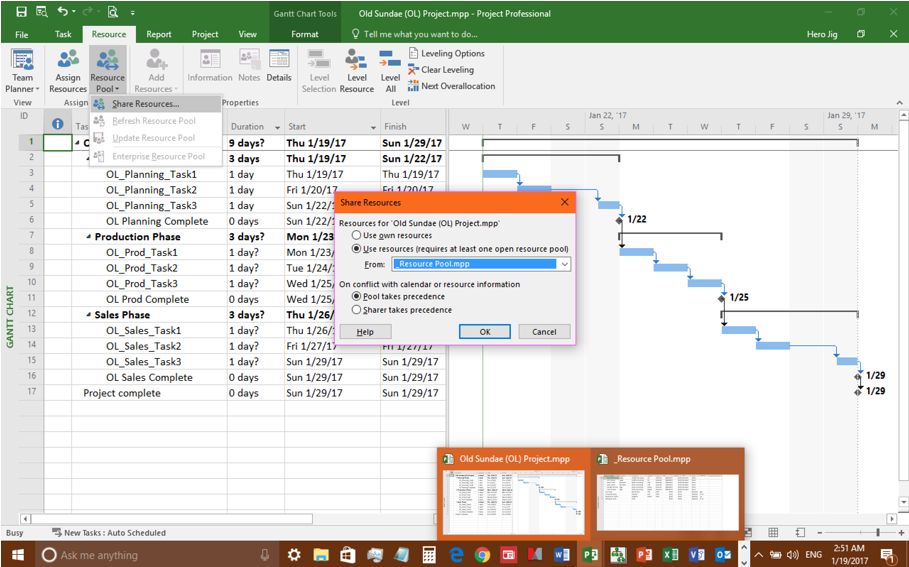Open Leveling Options
This screenshot has height=567, width=909.
click(x=446, y=53)
